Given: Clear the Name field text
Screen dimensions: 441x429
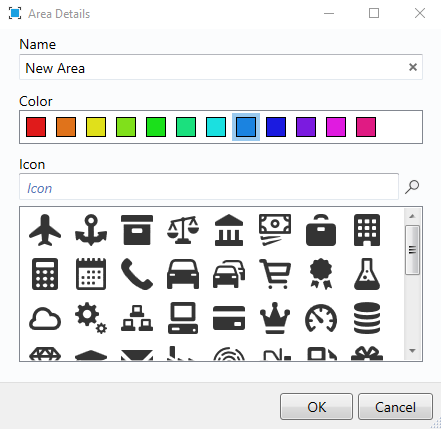Looking at the screenshot, I should pos(413,67).
